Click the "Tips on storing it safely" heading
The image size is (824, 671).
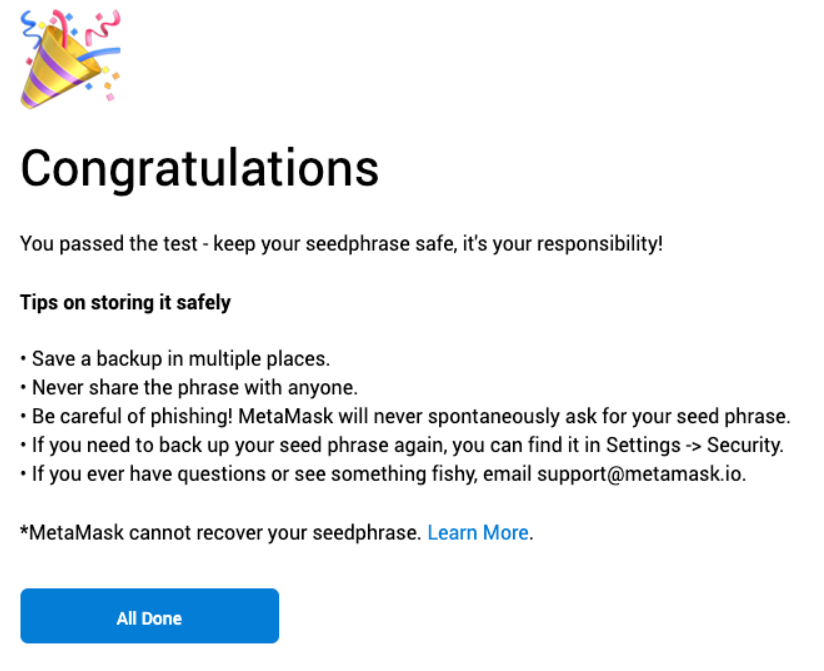125,302
